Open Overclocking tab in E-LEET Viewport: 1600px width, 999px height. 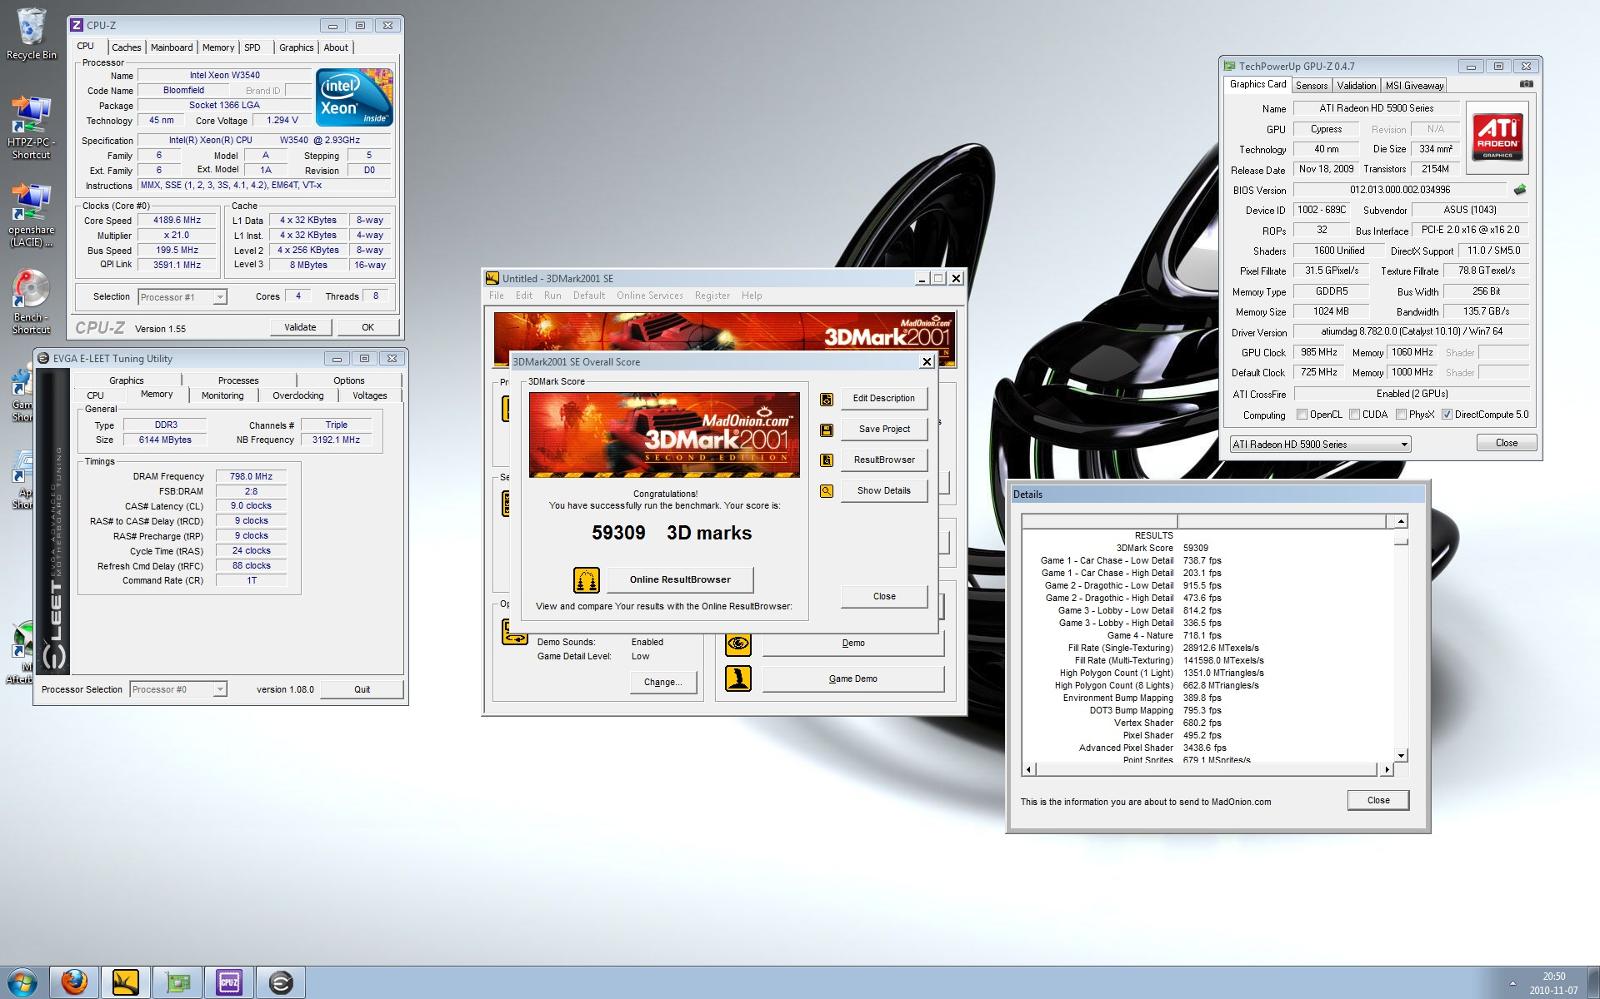click(298, 396)
